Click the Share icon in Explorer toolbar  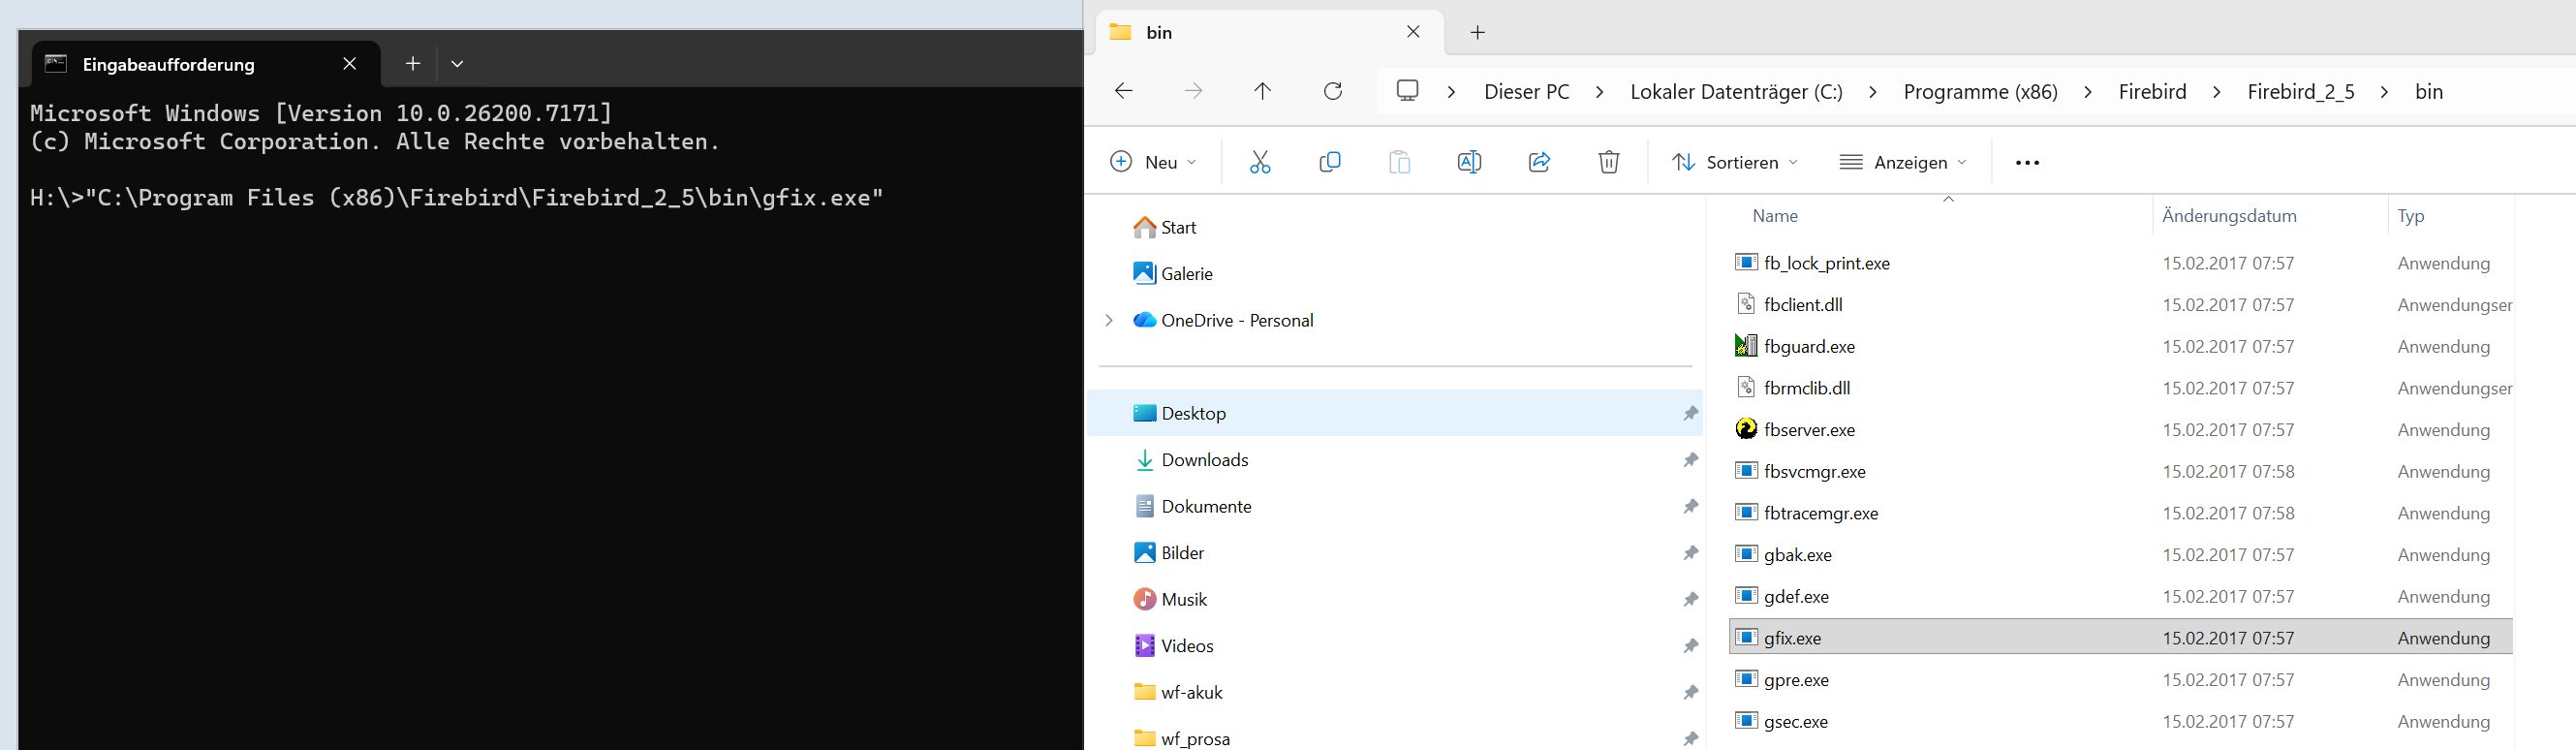click(x=1539, y=162)
